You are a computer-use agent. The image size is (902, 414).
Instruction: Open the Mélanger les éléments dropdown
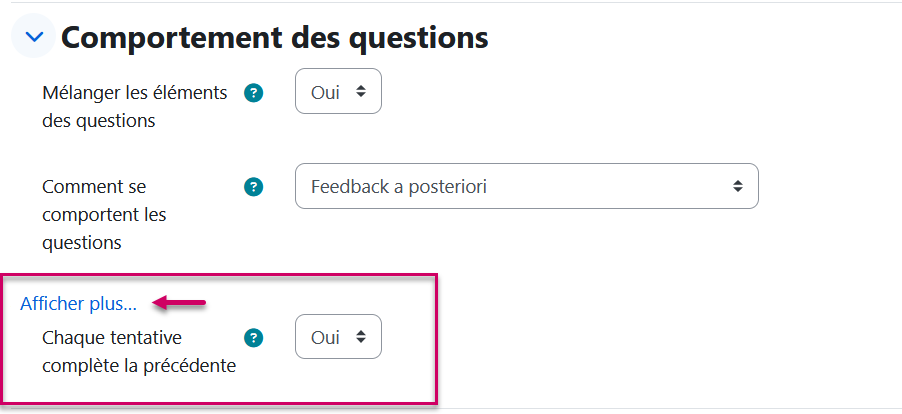coord(338,92)
